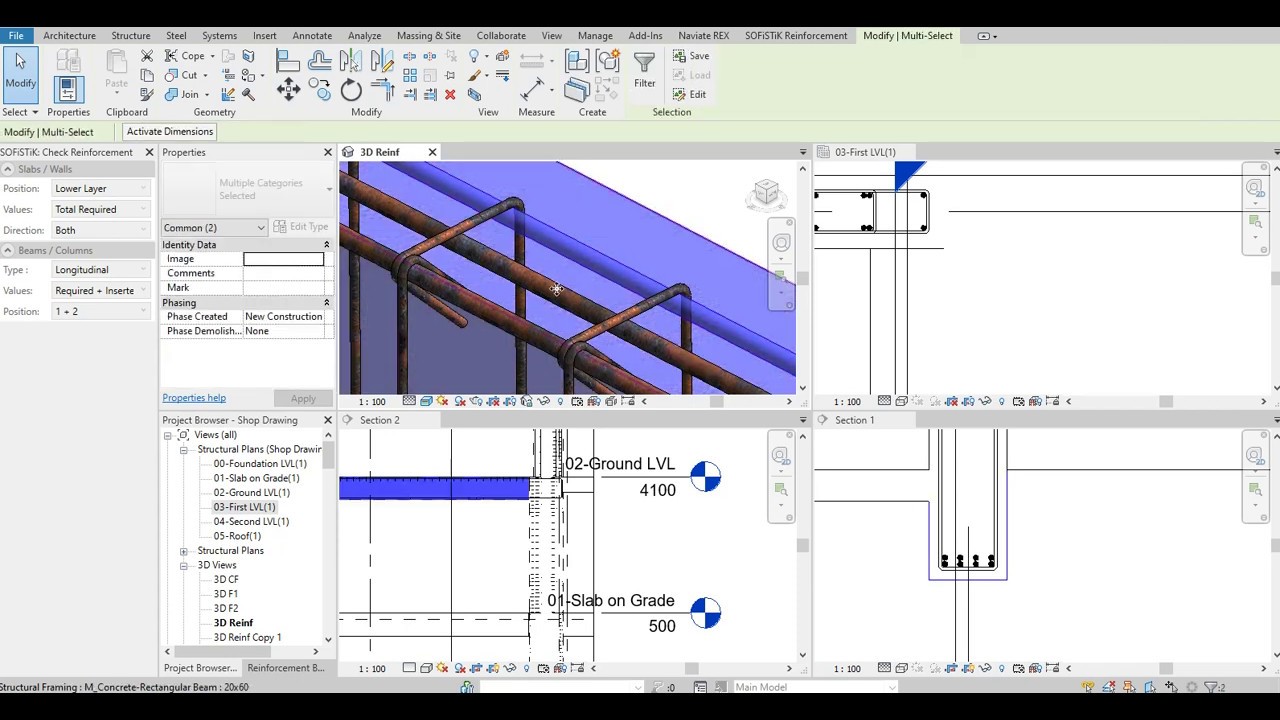Open the Collaborate ribbon tab
Image resolution: width=1280 pixels, height=720 pixels.
(x=501, y=36)
